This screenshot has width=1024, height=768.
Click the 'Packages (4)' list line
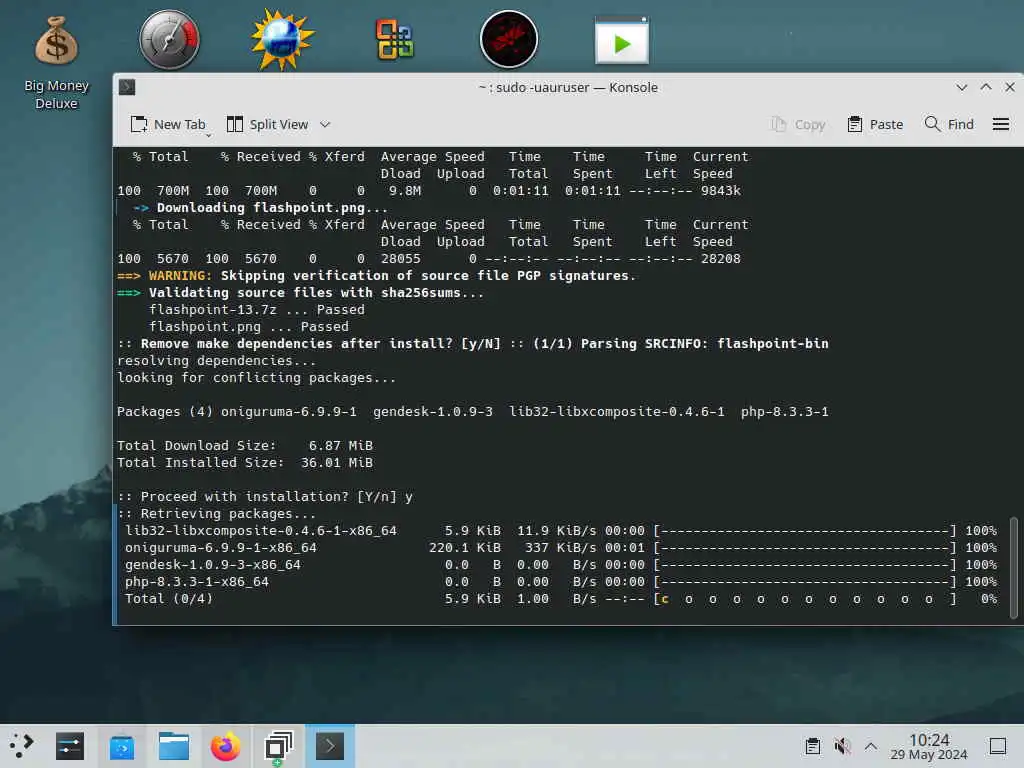473,411
